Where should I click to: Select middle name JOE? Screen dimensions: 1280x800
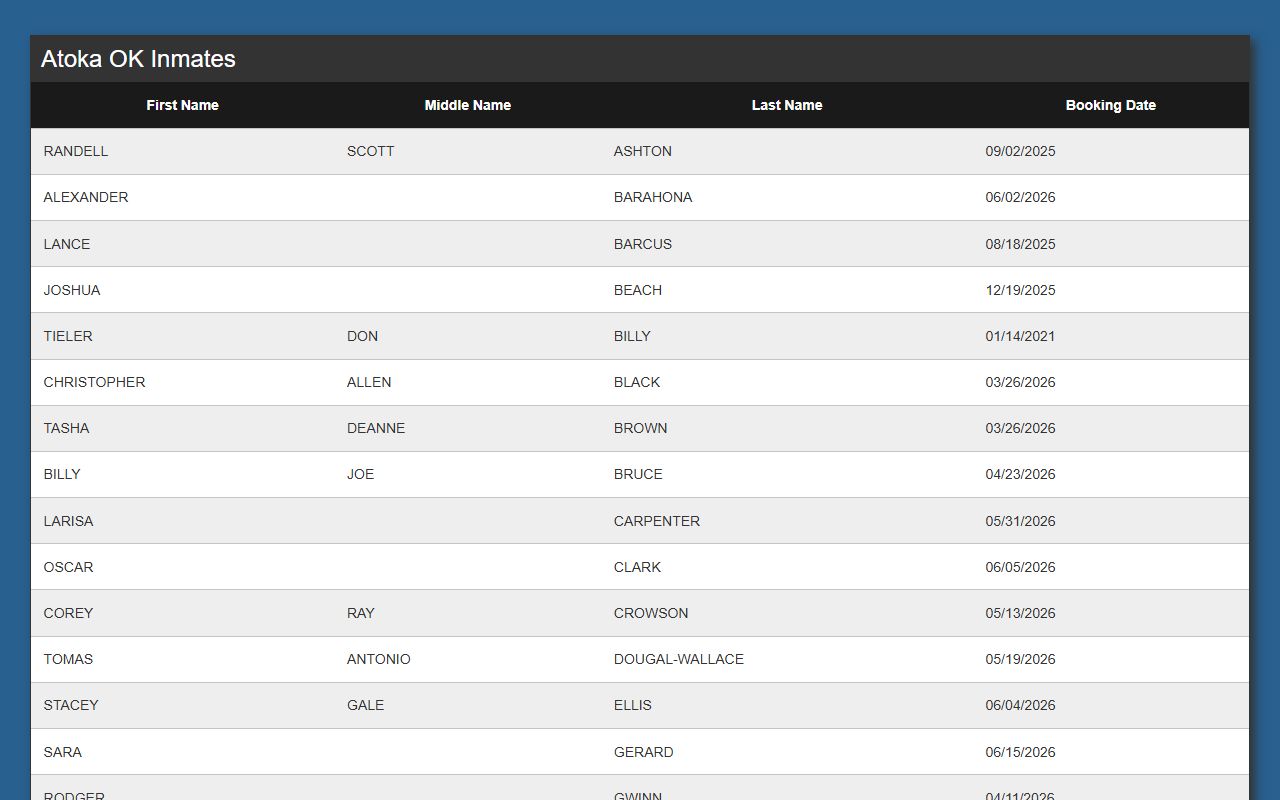pos(360,474)
